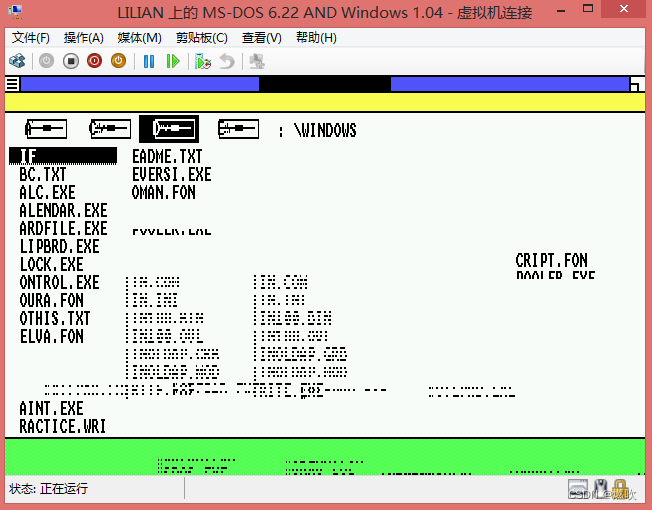Image resolution: width=652 pixels, height=510 pixels.
Task: Click the 状态: 正在运行 status text
Action: click(48, 488)
